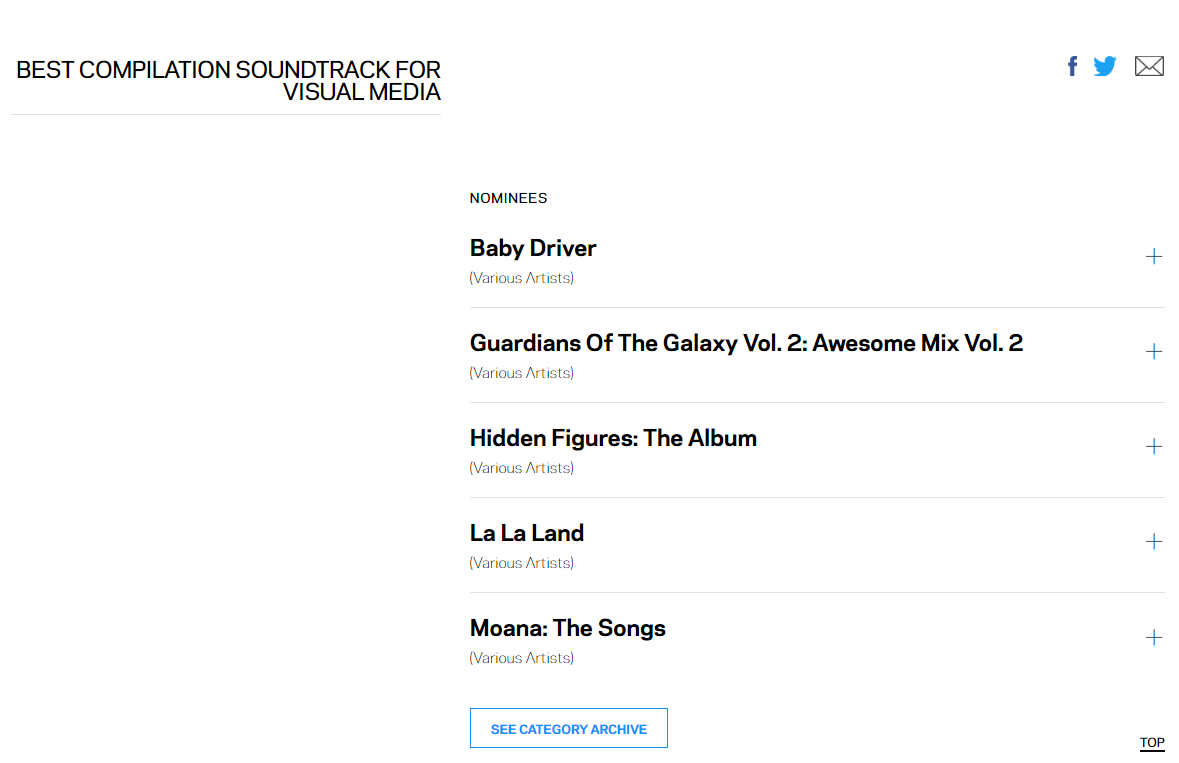
Task: Click Various Artists under Baby Driver
Action: click(x=522, y=278)
